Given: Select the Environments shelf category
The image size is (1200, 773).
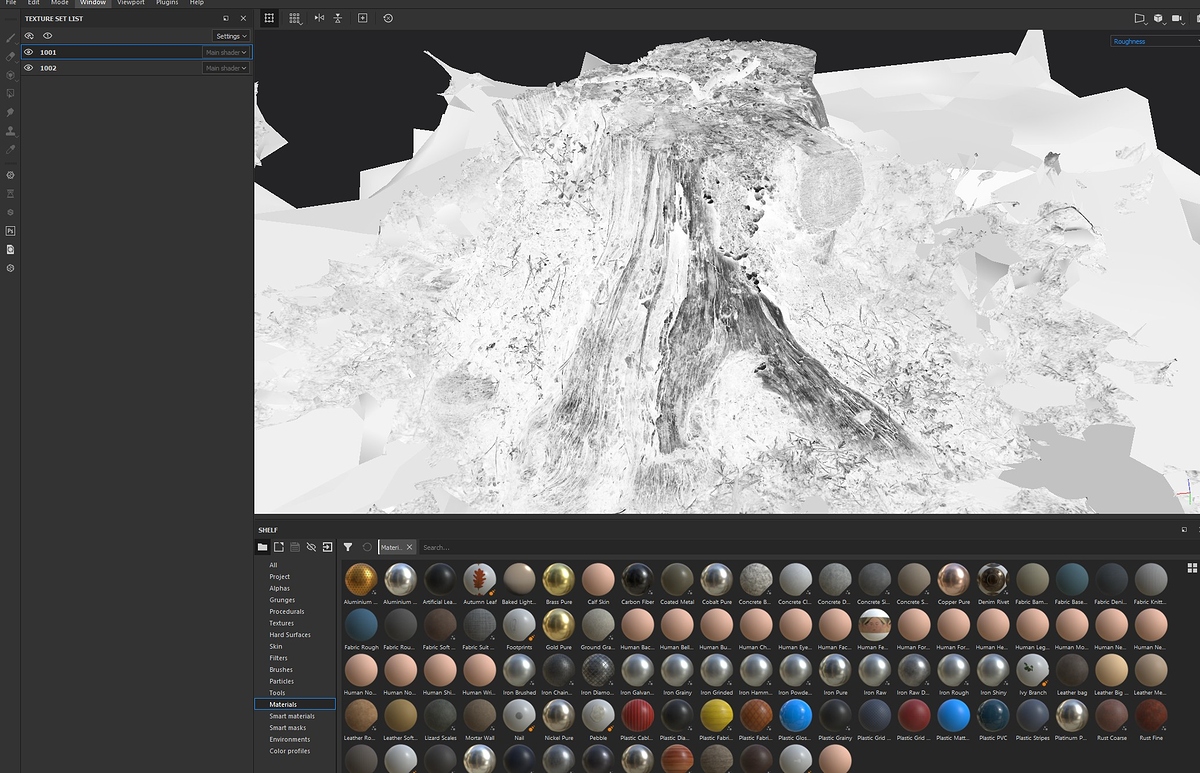Looking at the screenshot, I should coord(289,740).
